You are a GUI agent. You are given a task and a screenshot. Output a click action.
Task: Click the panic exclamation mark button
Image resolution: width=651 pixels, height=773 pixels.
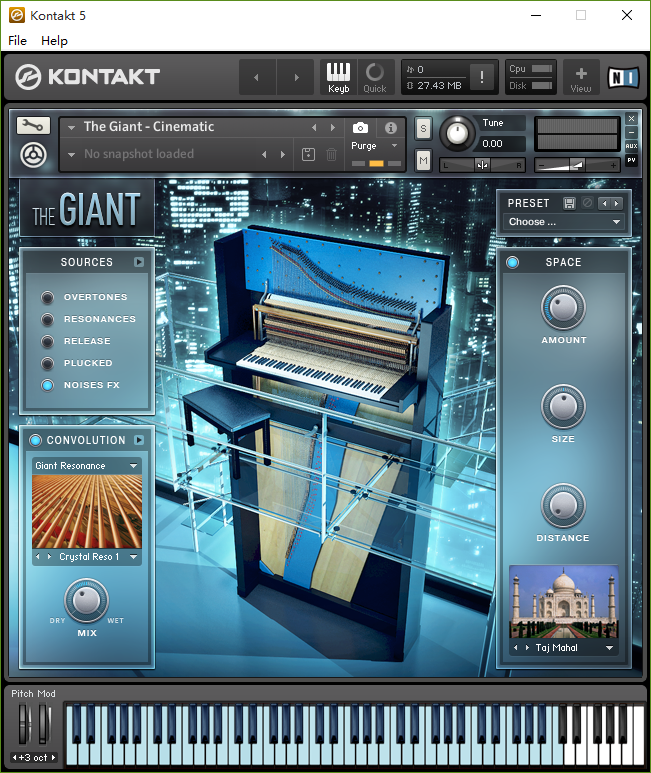481,77
